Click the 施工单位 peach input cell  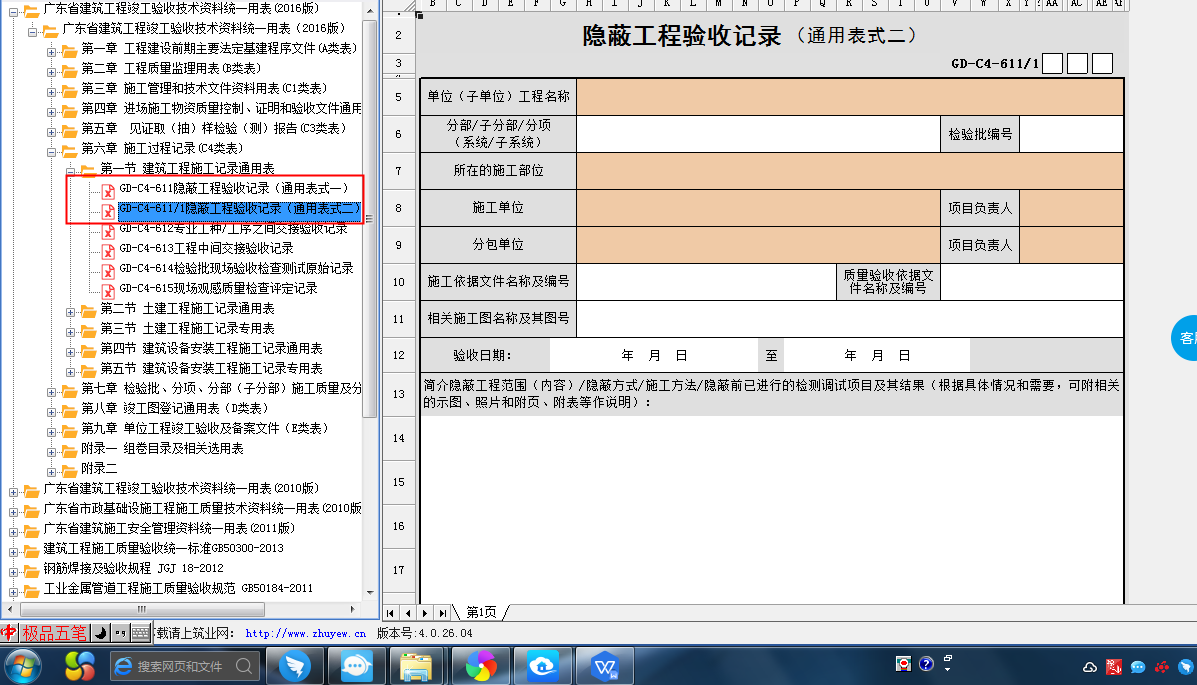757,208
